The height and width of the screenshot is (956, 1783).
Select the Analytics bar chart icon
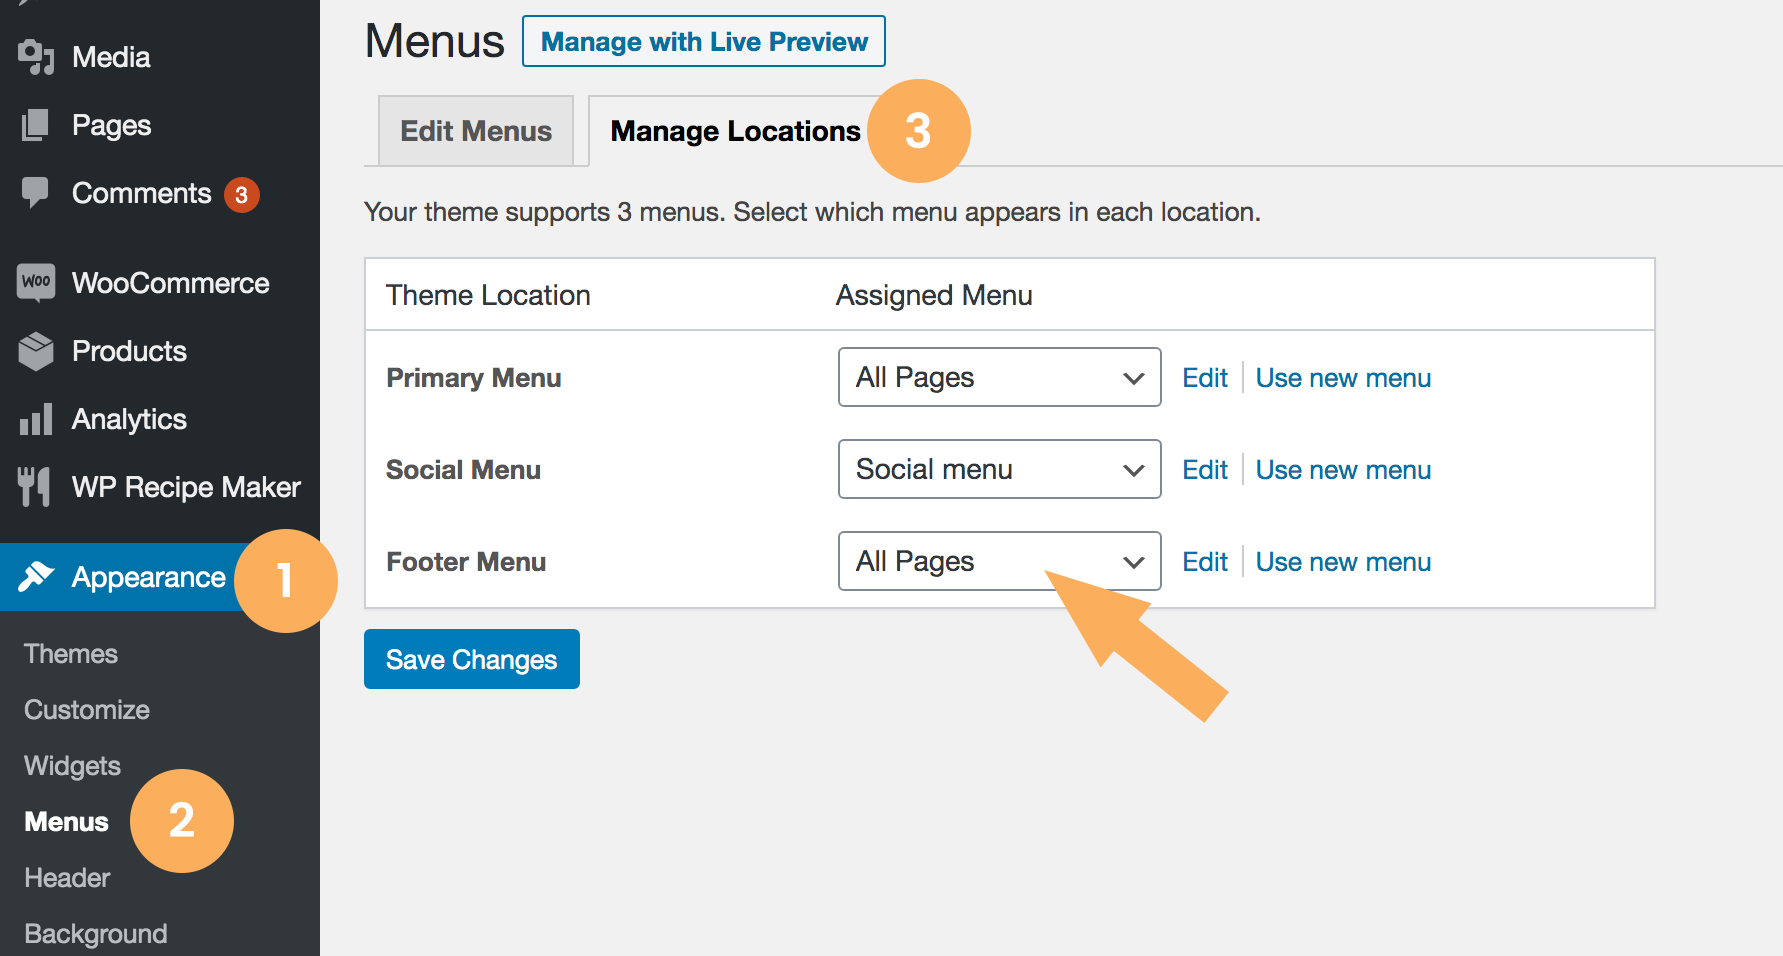36,419
